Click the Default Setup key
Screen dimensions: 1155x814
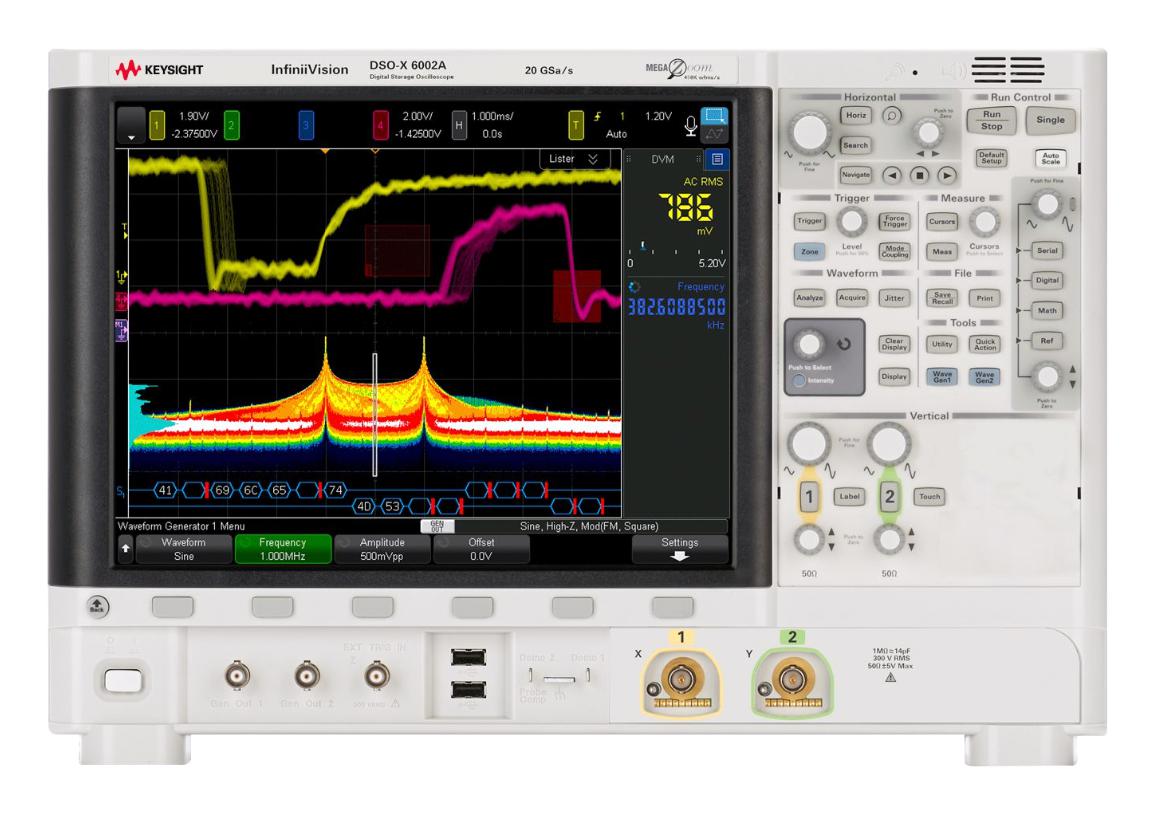pos(991,157)
